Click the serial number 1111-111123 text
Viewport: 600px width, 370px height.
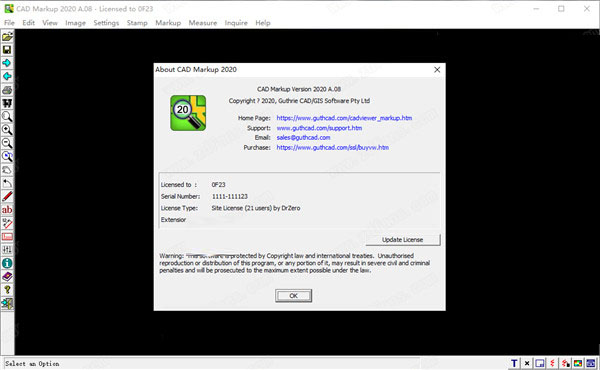point(230,196)
